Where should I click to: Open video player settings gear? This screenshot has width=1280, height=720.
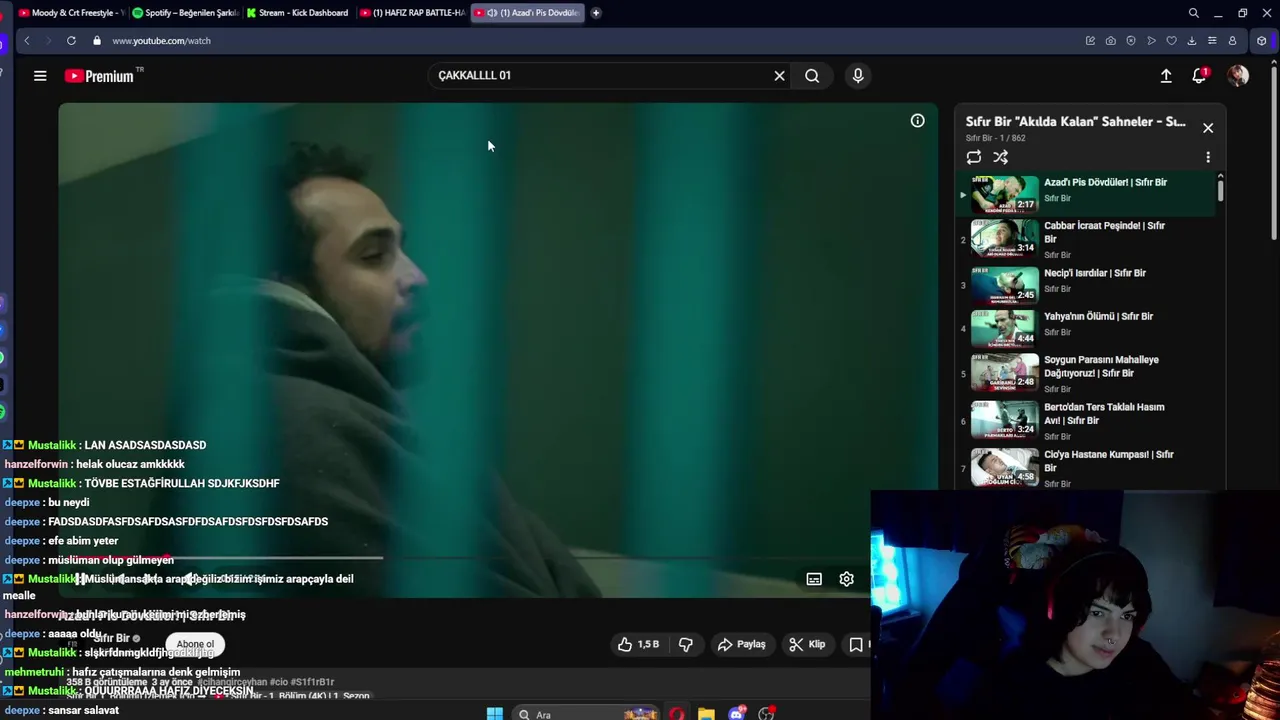pos(846,579)
